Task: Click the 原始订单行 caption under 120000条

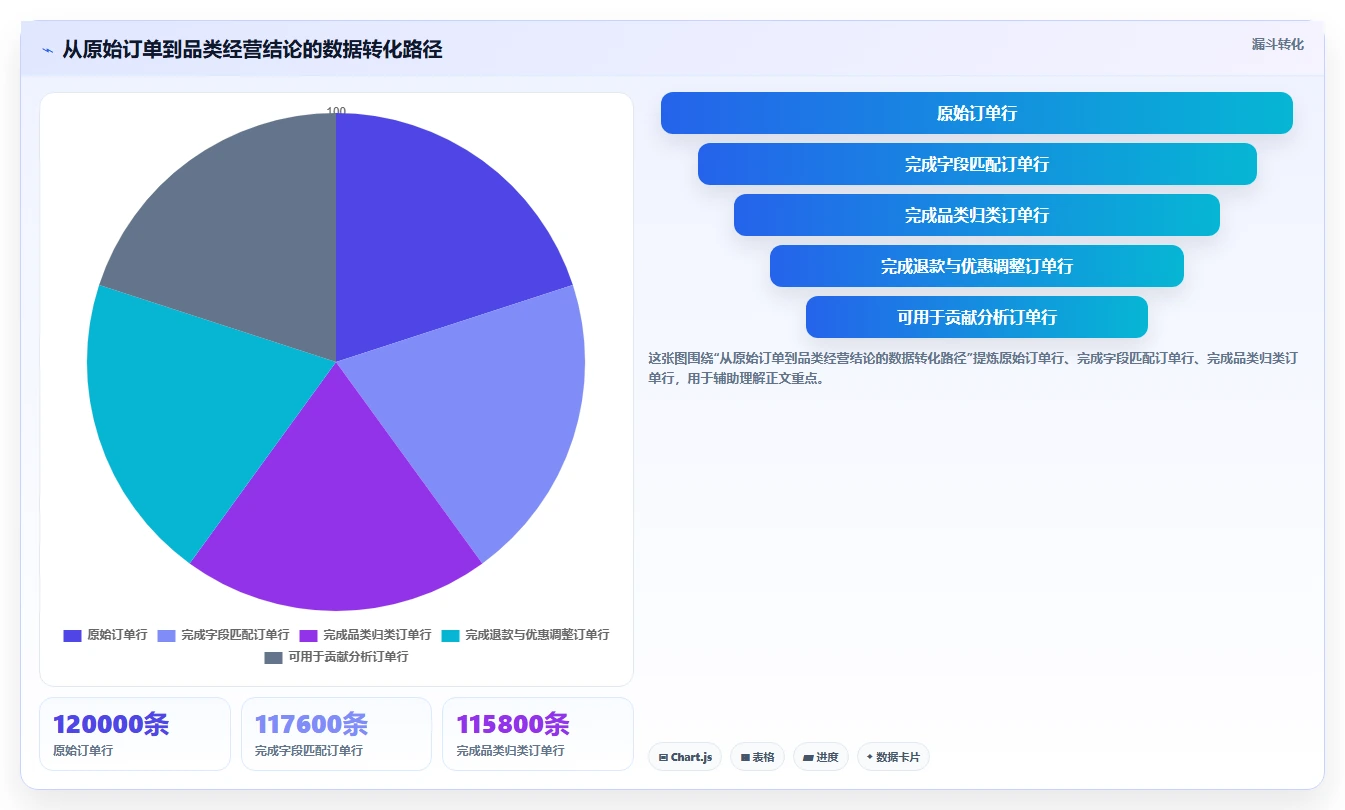Action: (83, 751)
